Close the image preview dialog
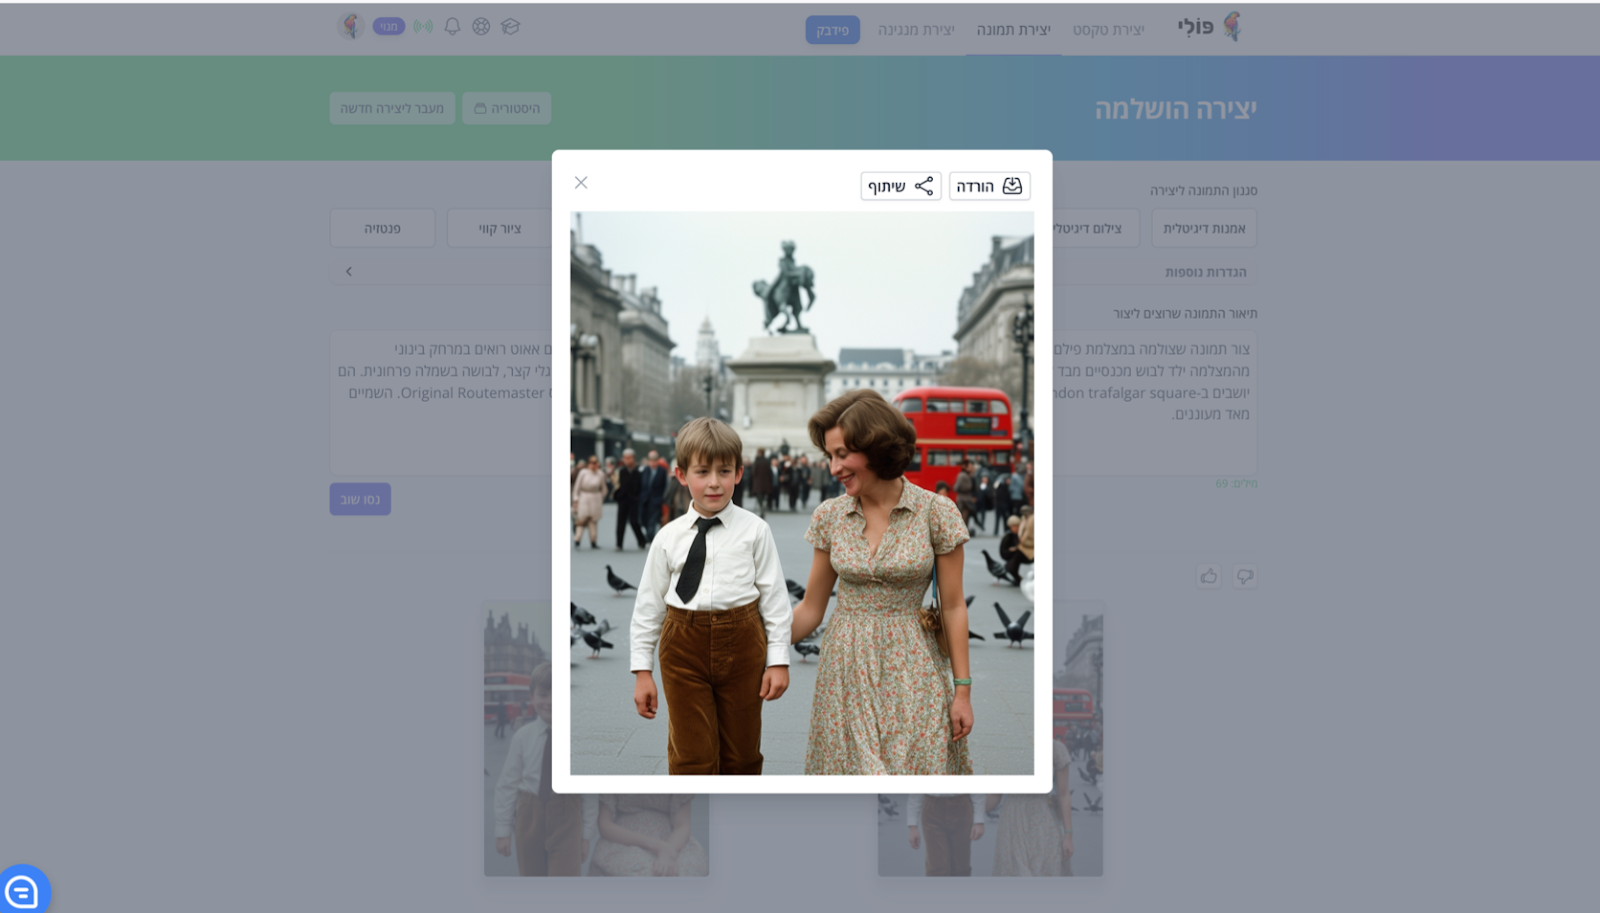Screen dimensions: 1600x913 [x=581, y=183]
